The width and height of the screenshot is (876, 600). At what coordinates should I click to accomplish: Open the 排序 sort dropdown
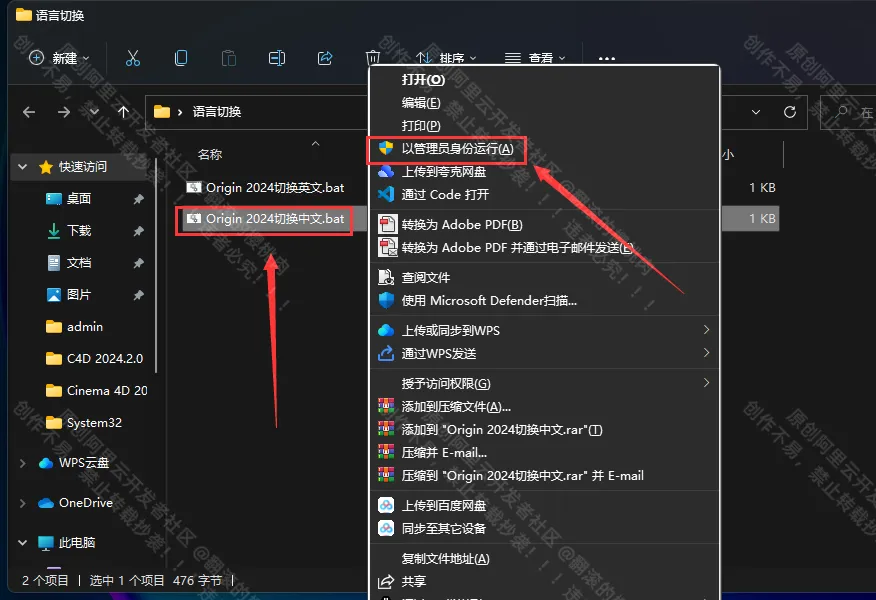click(446, 58)
